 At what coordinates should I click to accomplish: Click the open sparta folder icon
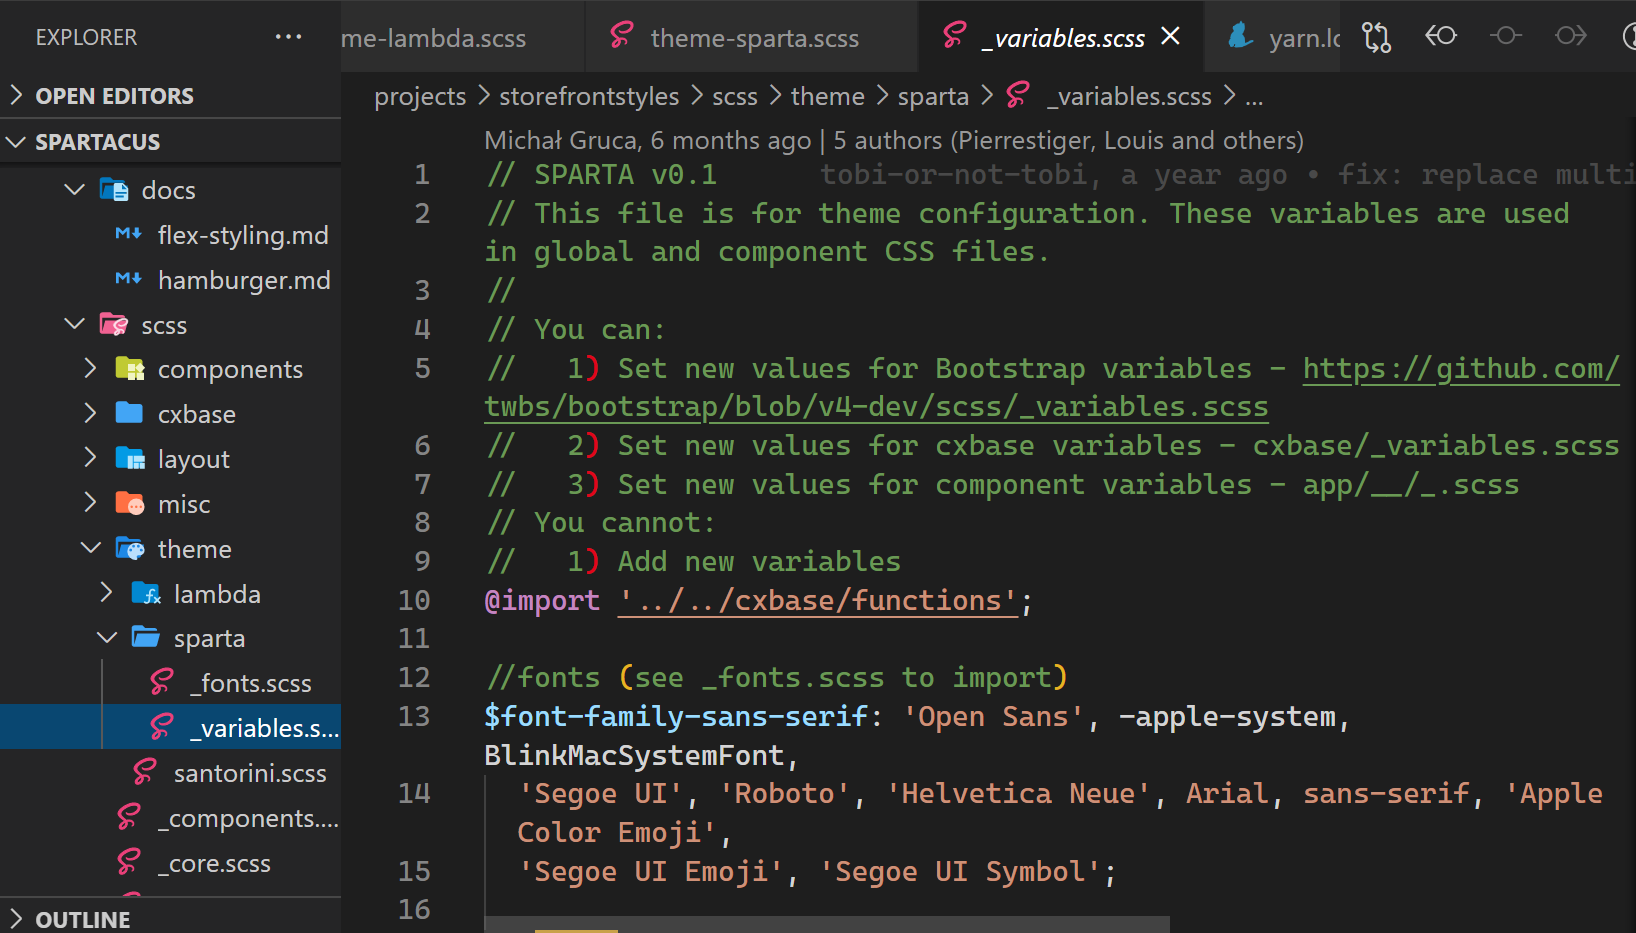(x=146, y=638)
